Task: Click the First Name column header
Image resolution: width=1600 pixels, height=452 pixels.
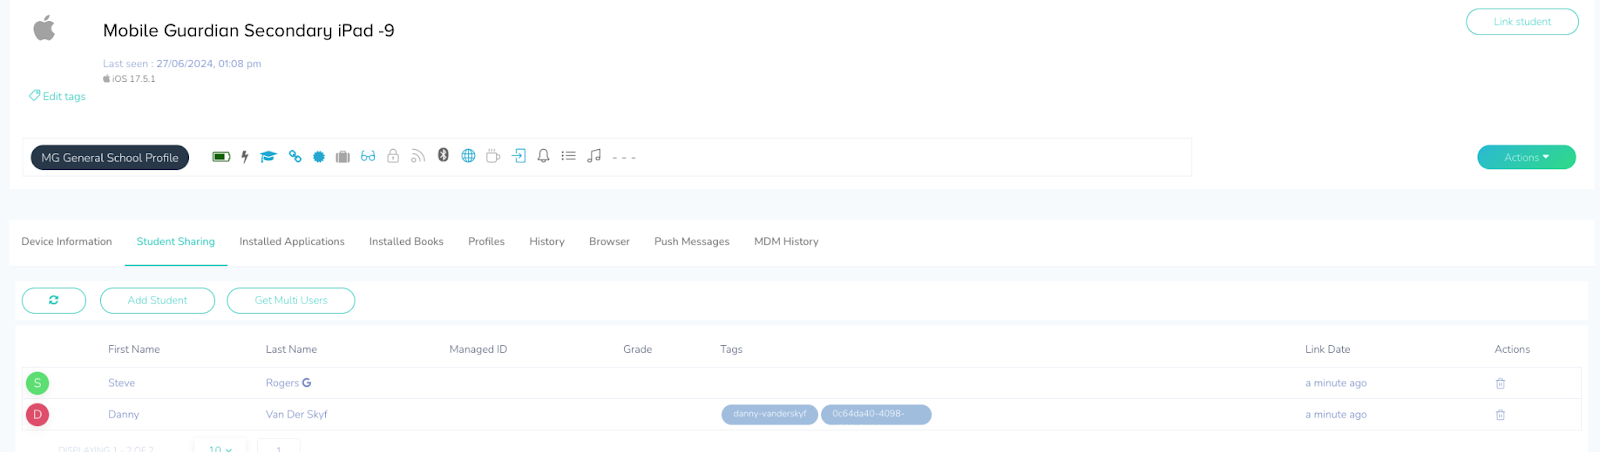Action: click(134, 349)
